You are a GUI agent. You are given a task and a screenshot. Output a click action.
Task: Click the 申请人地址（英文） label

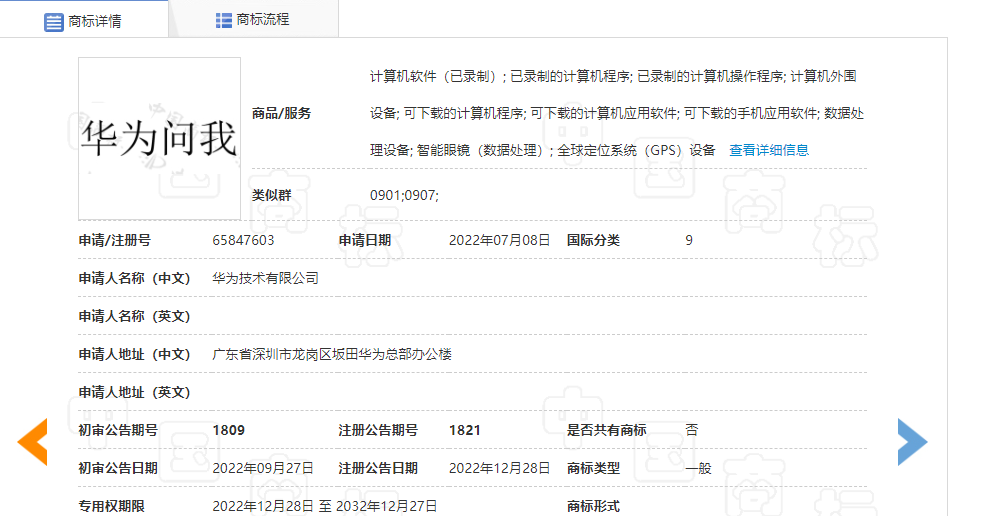coord(134,392)
